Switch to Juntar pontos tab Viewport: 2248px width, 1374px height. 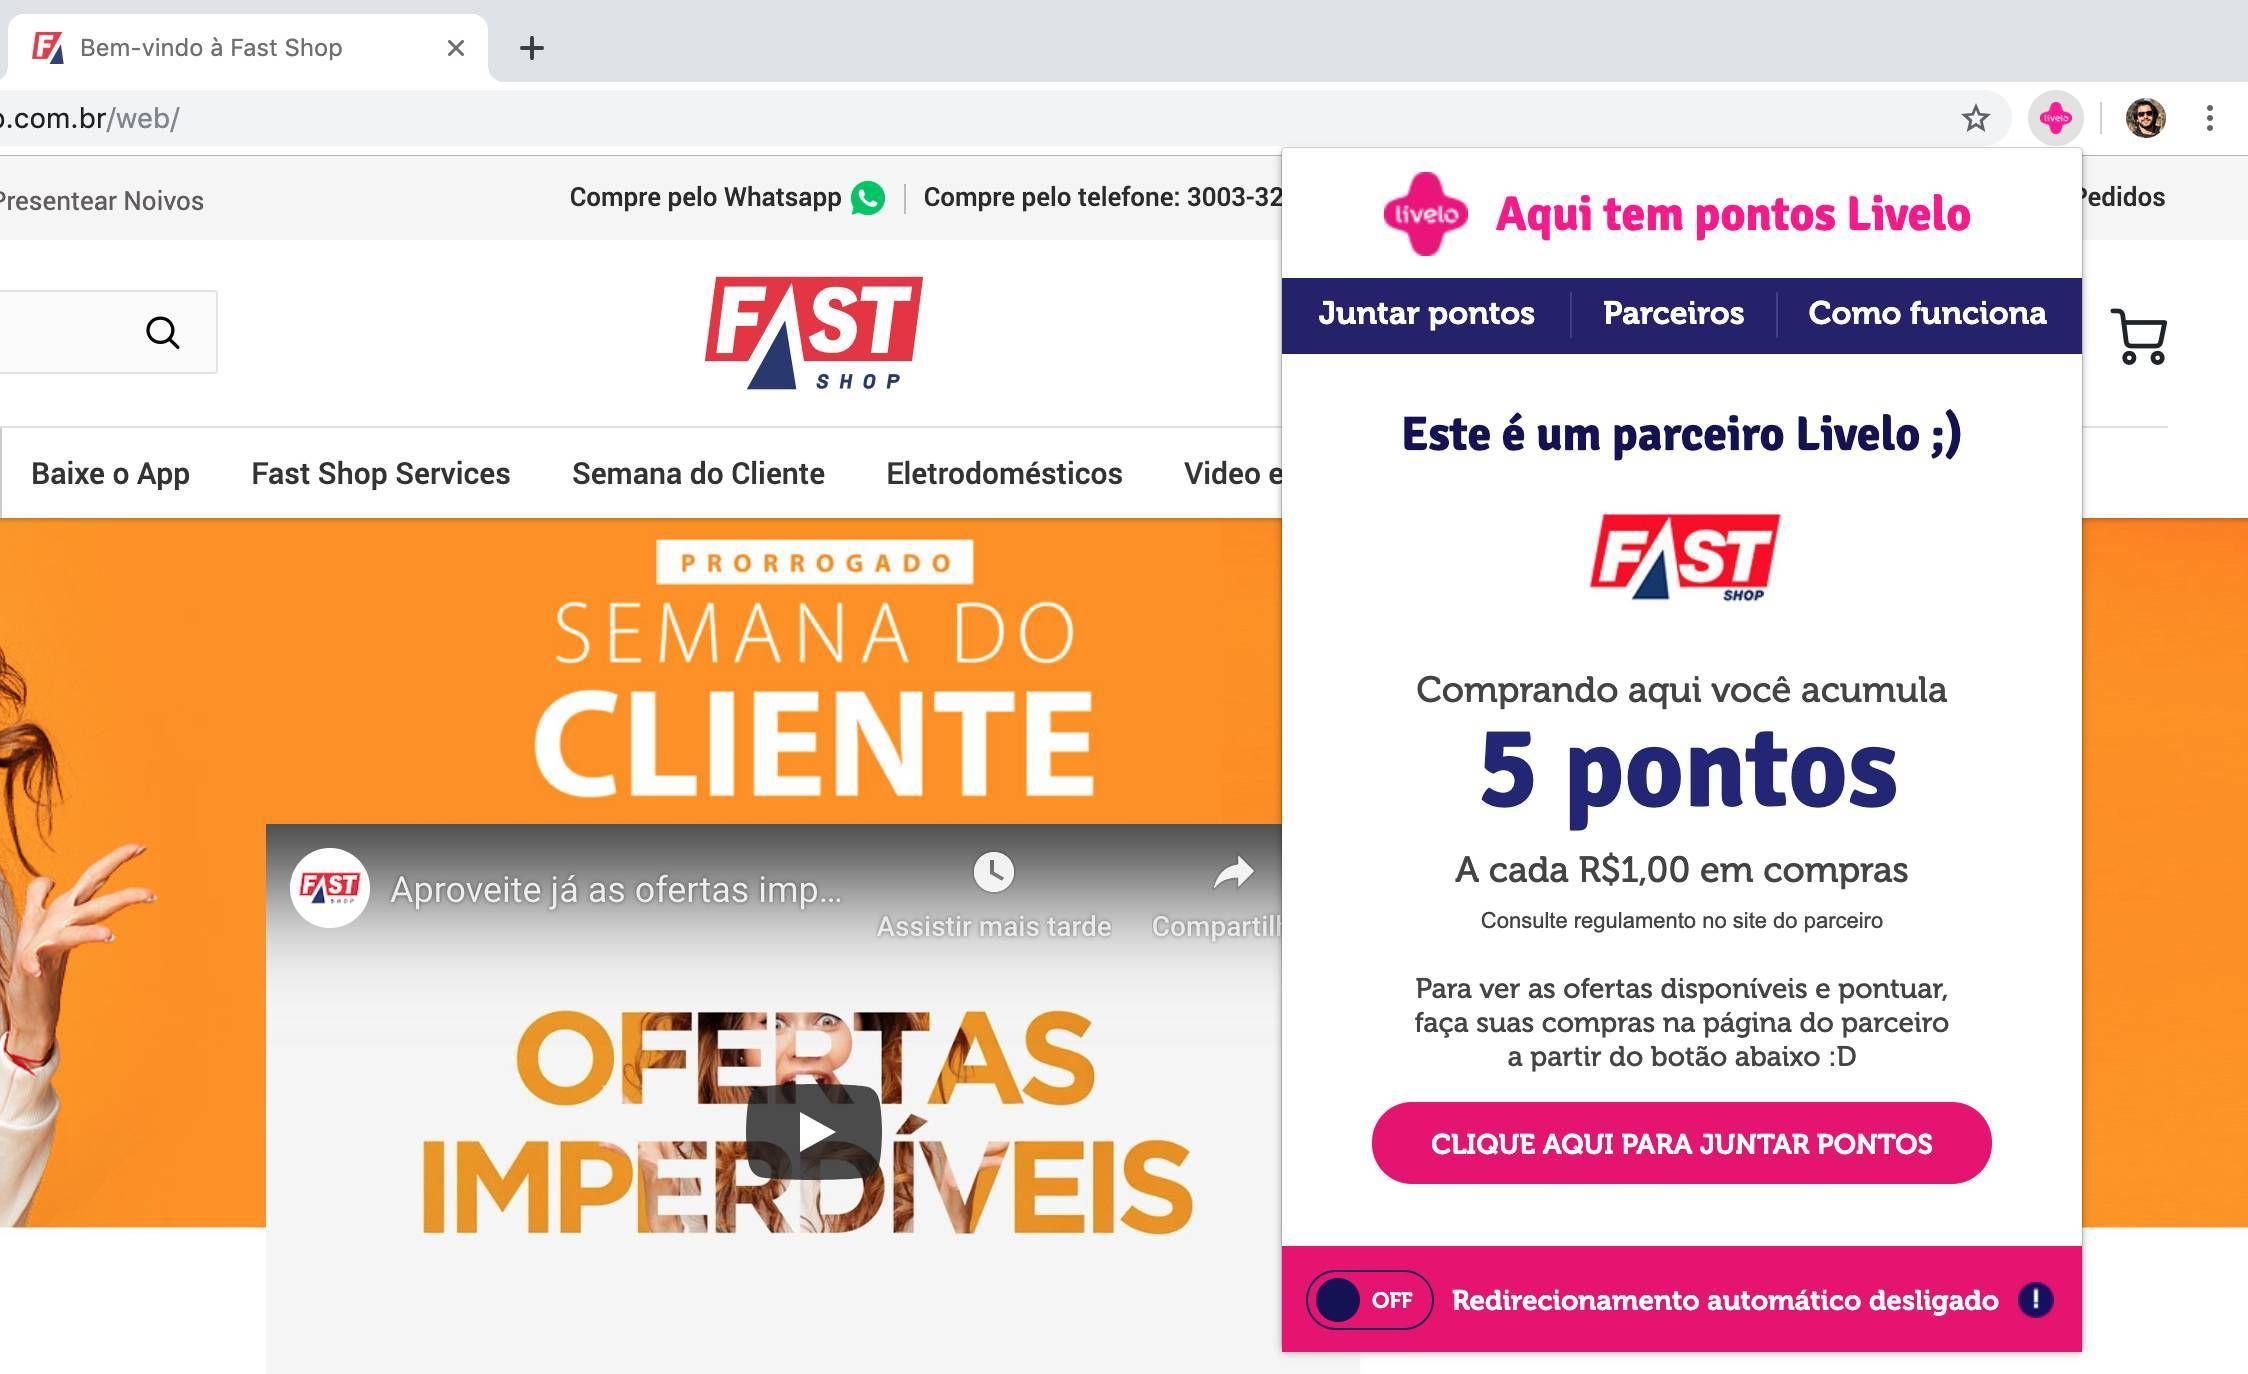[1426, 314]
